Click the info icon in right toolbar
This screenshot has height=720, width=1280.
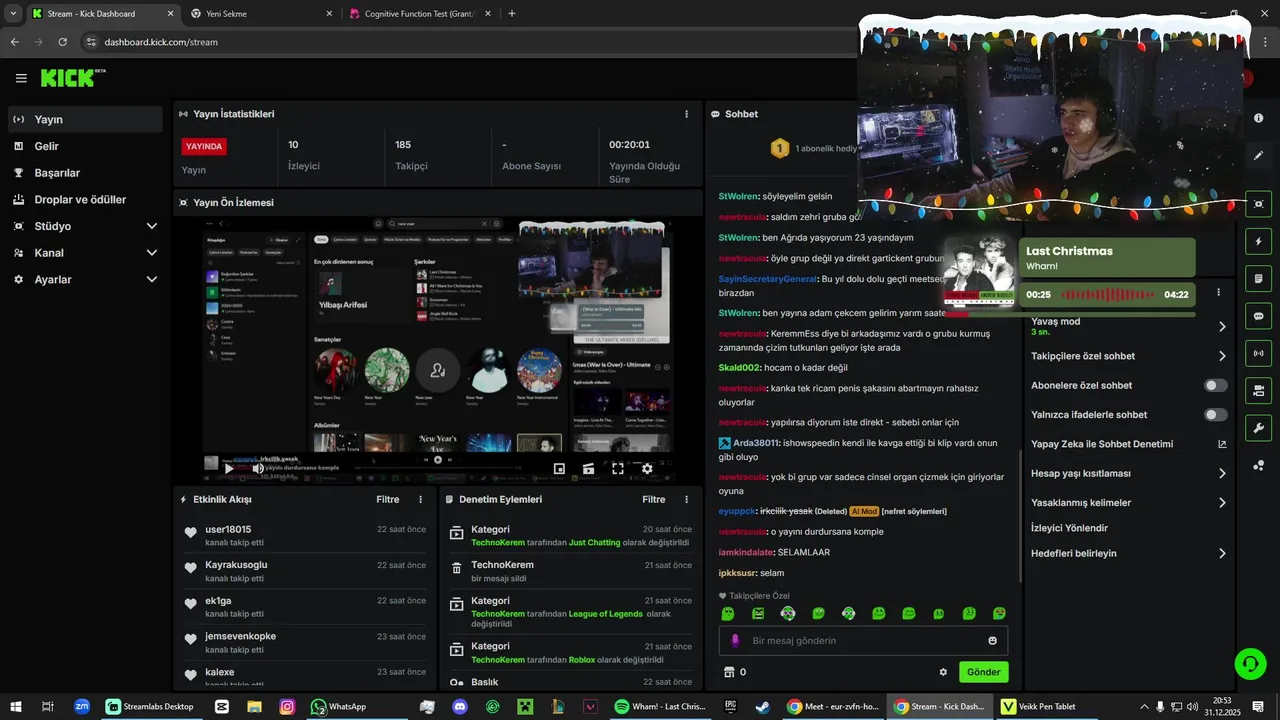point(1258,118)
